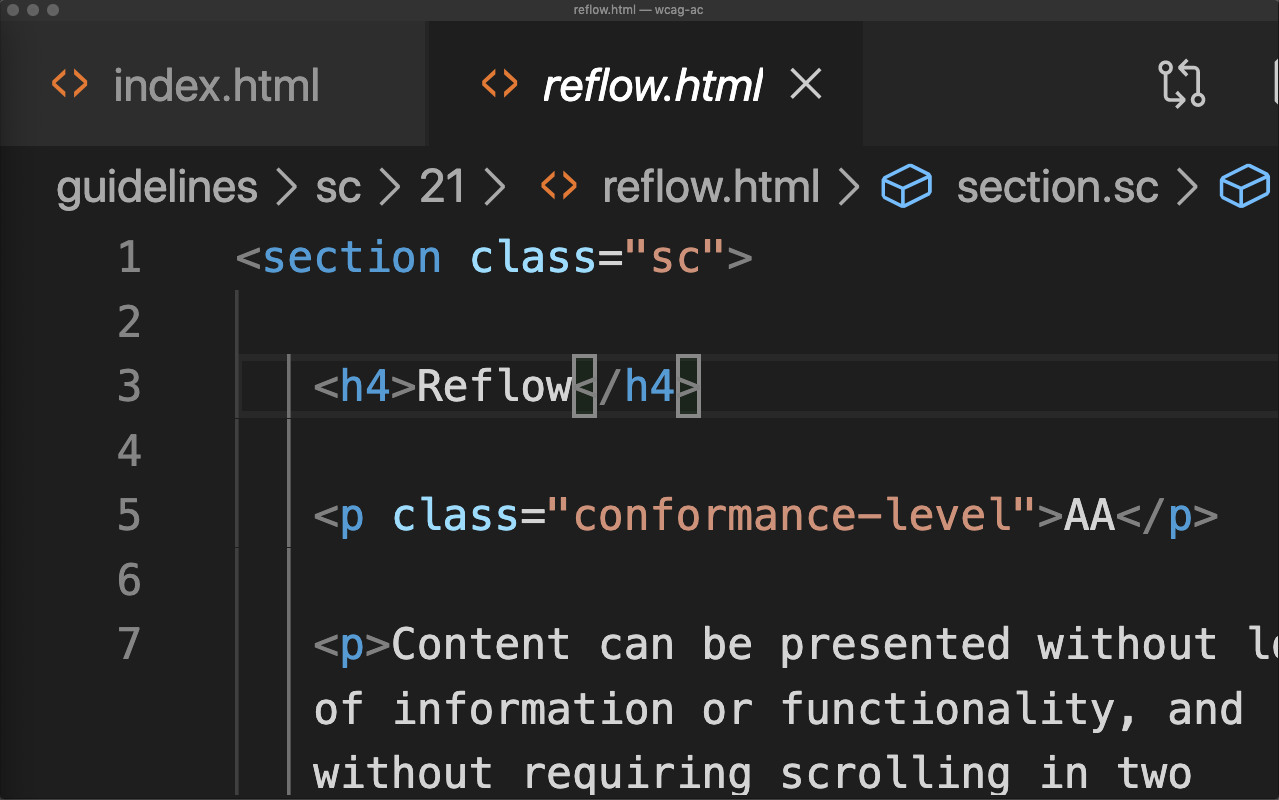The width and height of the screenshot is (1279, 800).
Task: Click the closing h4 tag
Action: point(635,386)
